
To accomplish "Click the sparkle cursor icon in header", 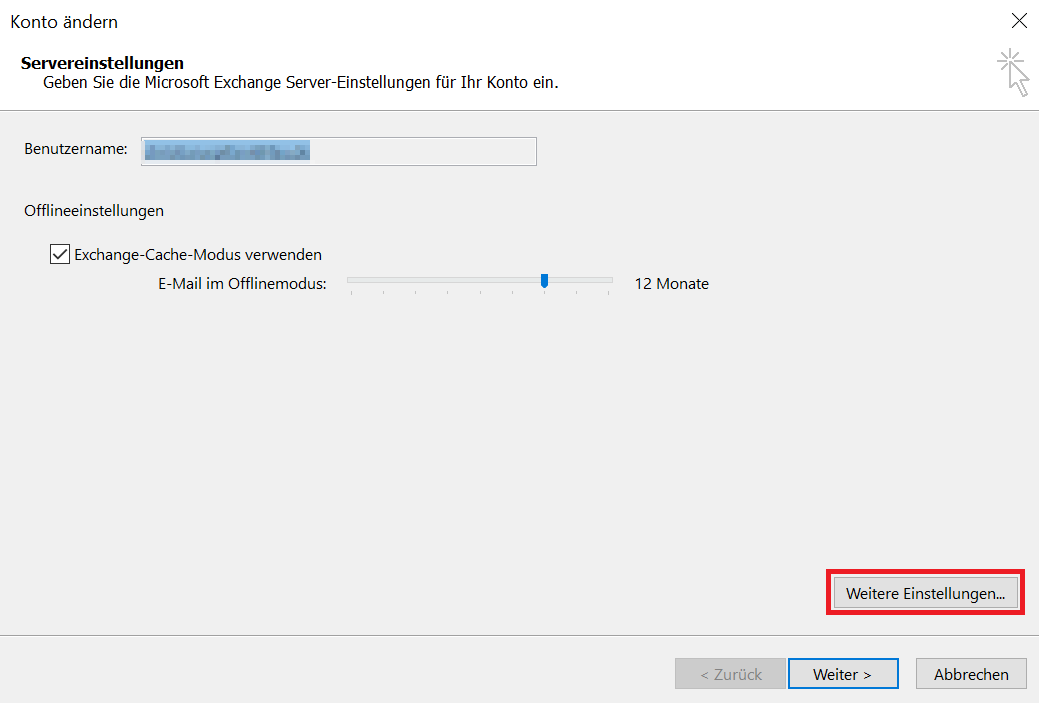I will [x=1013, y=72].
